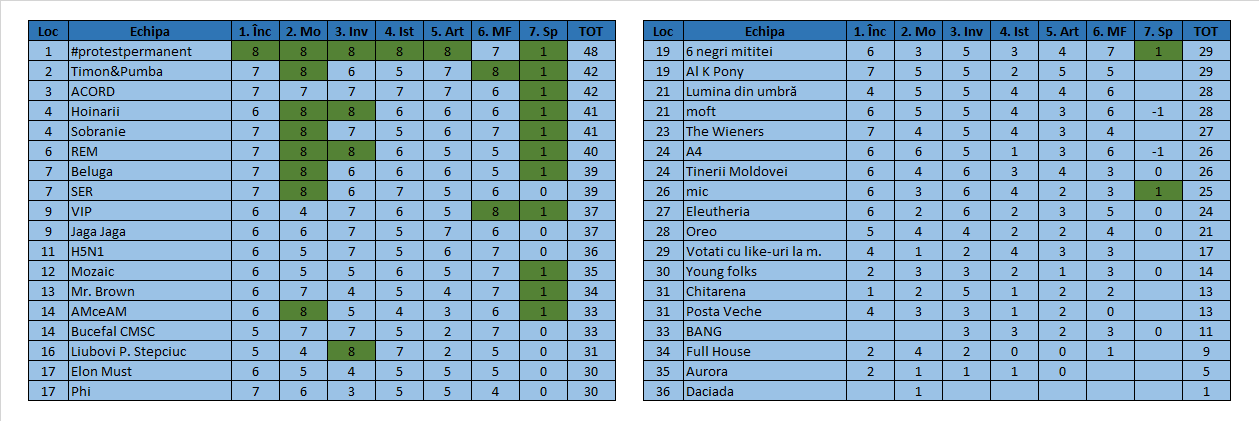
Task: Click the '2. Mo' column header in left table
Action: 303,31
